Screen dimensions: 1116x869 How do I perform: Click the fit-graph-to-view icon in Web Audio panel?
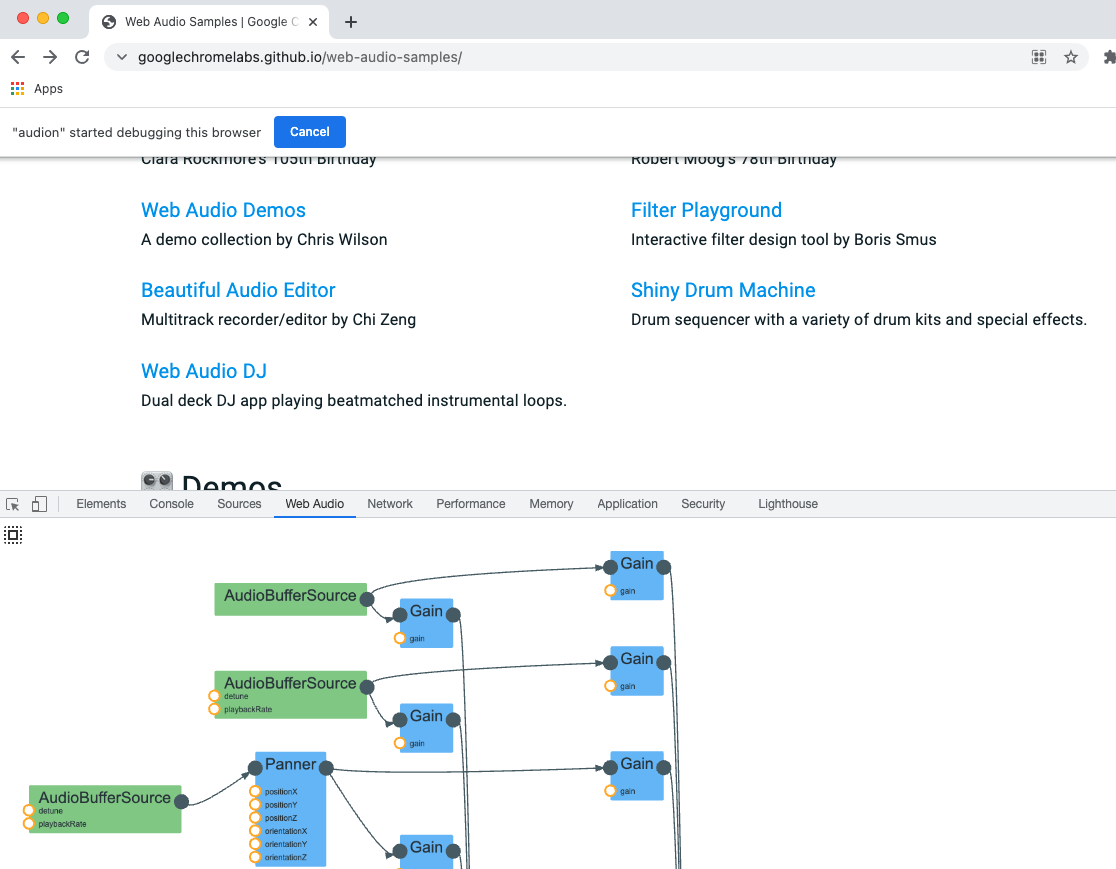[x=13, y=535]
